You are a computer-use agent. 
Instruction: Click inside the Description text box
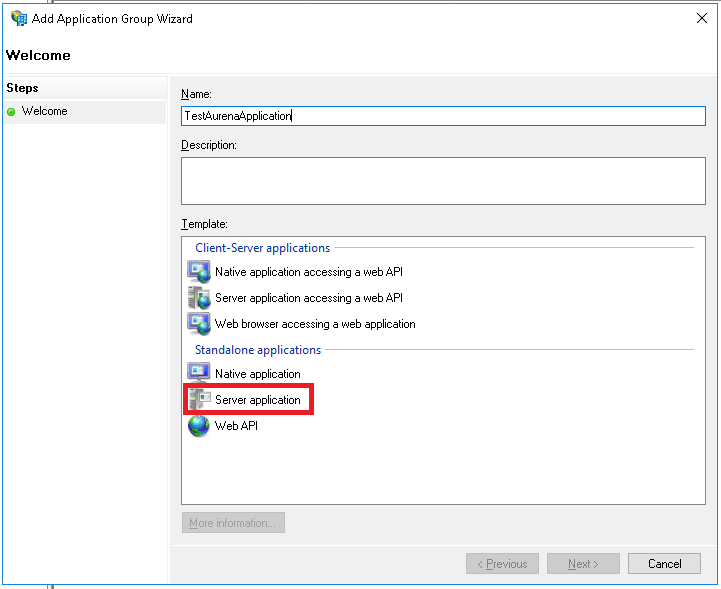pos(443,180)
